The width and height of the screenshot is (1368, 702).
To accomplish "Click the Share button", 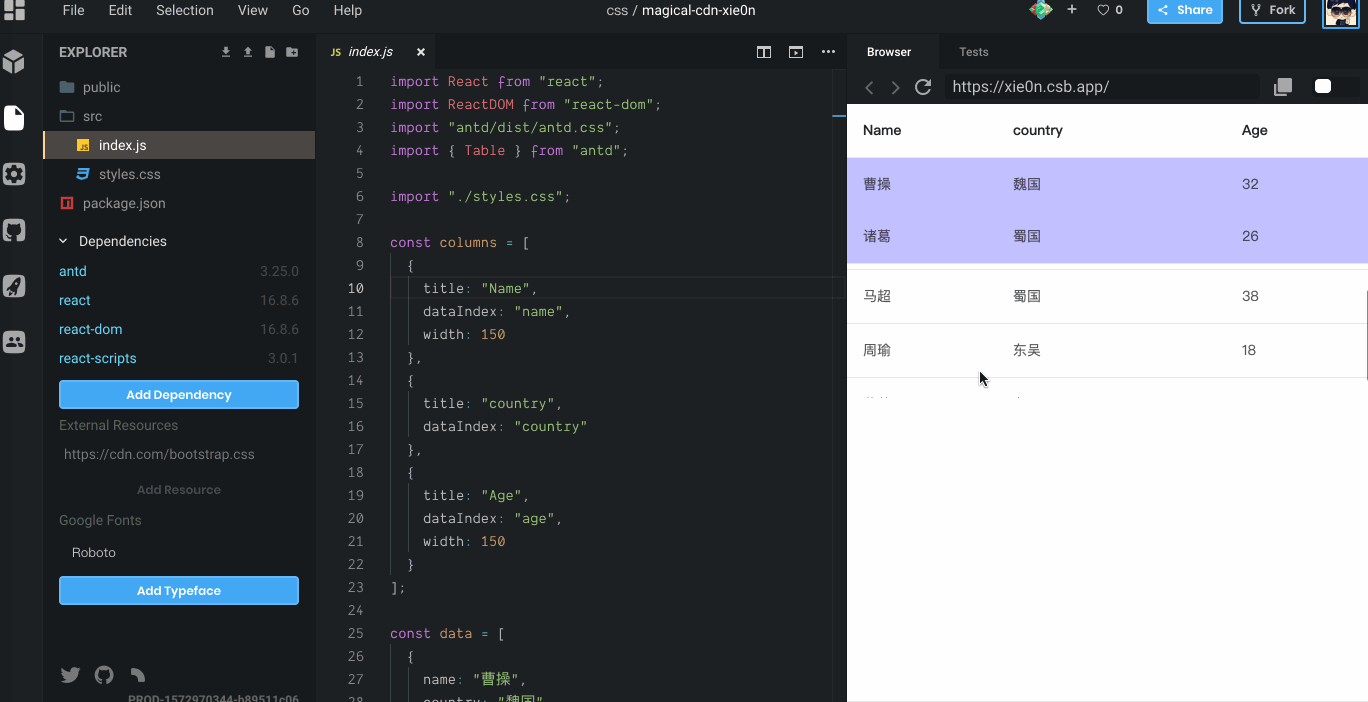I will point(1184,10).
